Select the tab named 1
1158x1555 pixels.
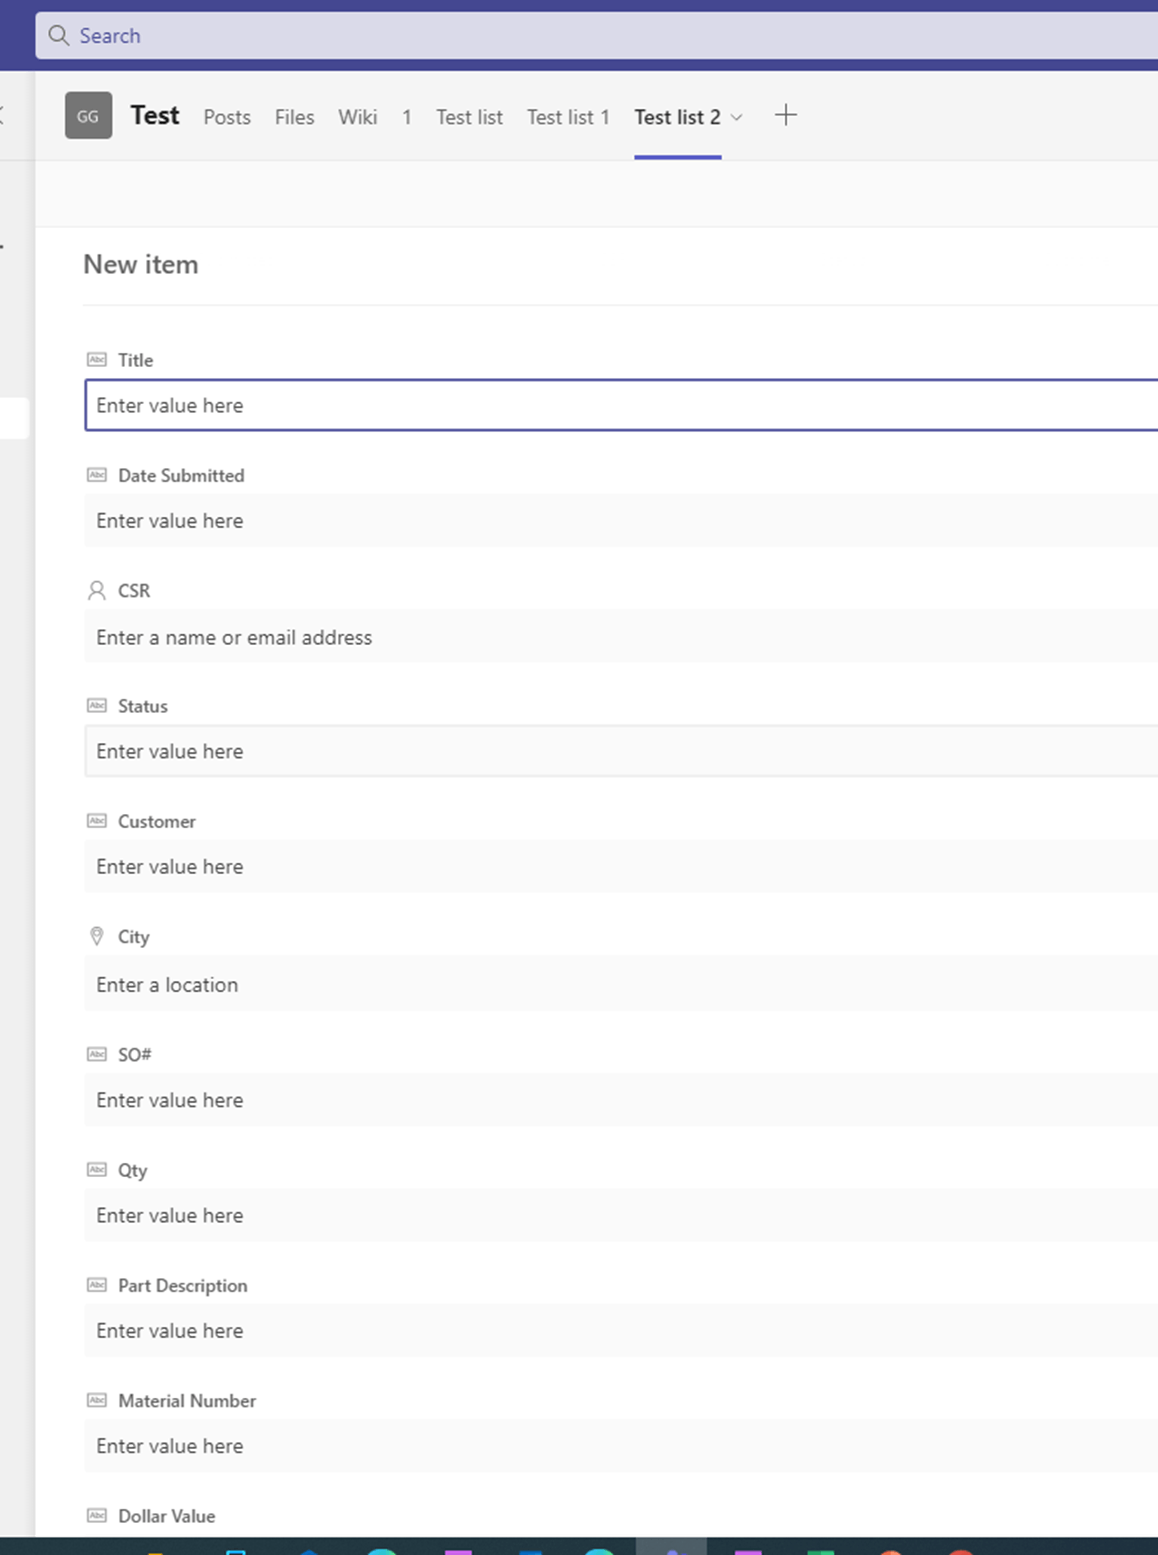[x=407, y=117]
